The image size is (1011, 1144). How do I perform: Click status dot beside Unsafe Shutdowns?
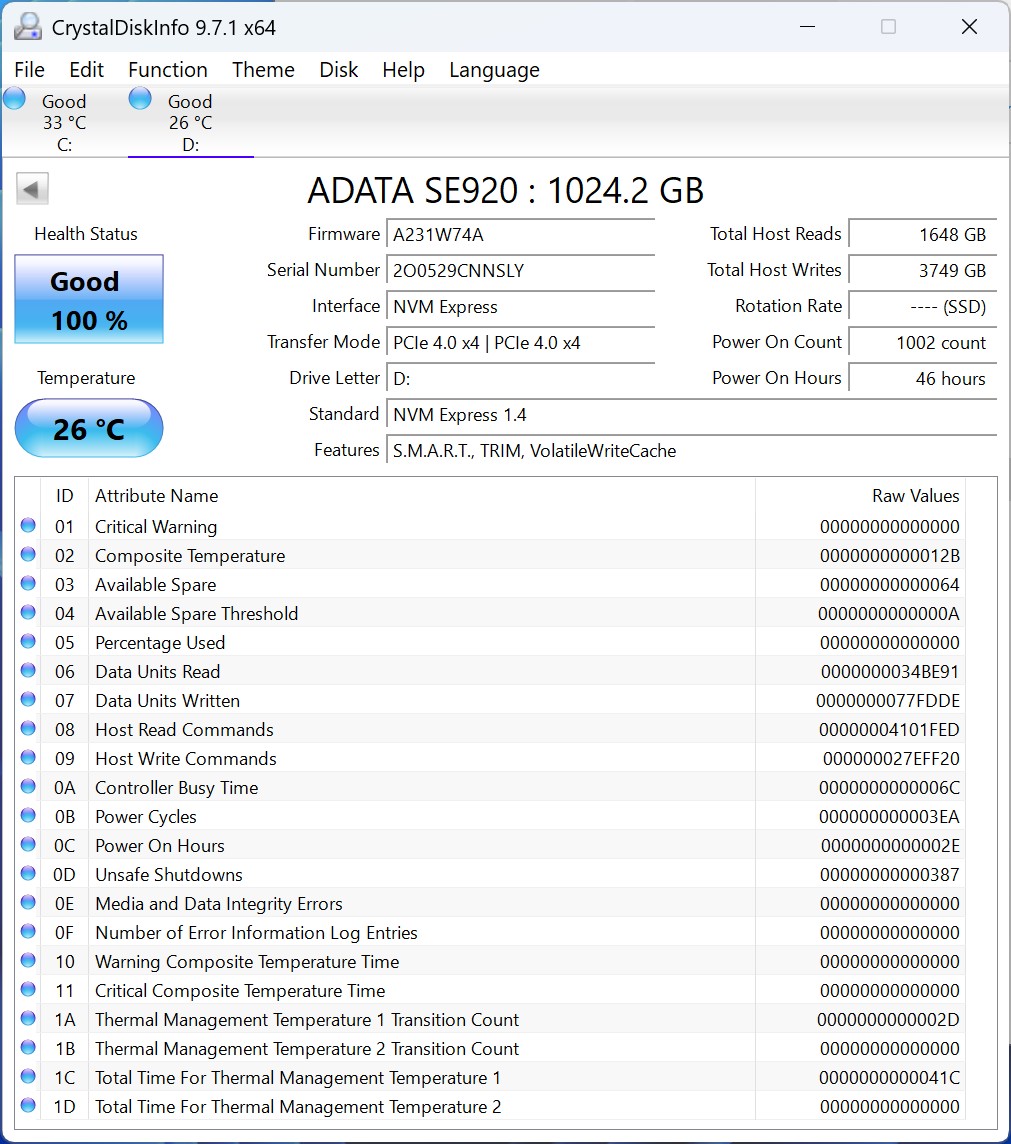click(x=28, y=873)
